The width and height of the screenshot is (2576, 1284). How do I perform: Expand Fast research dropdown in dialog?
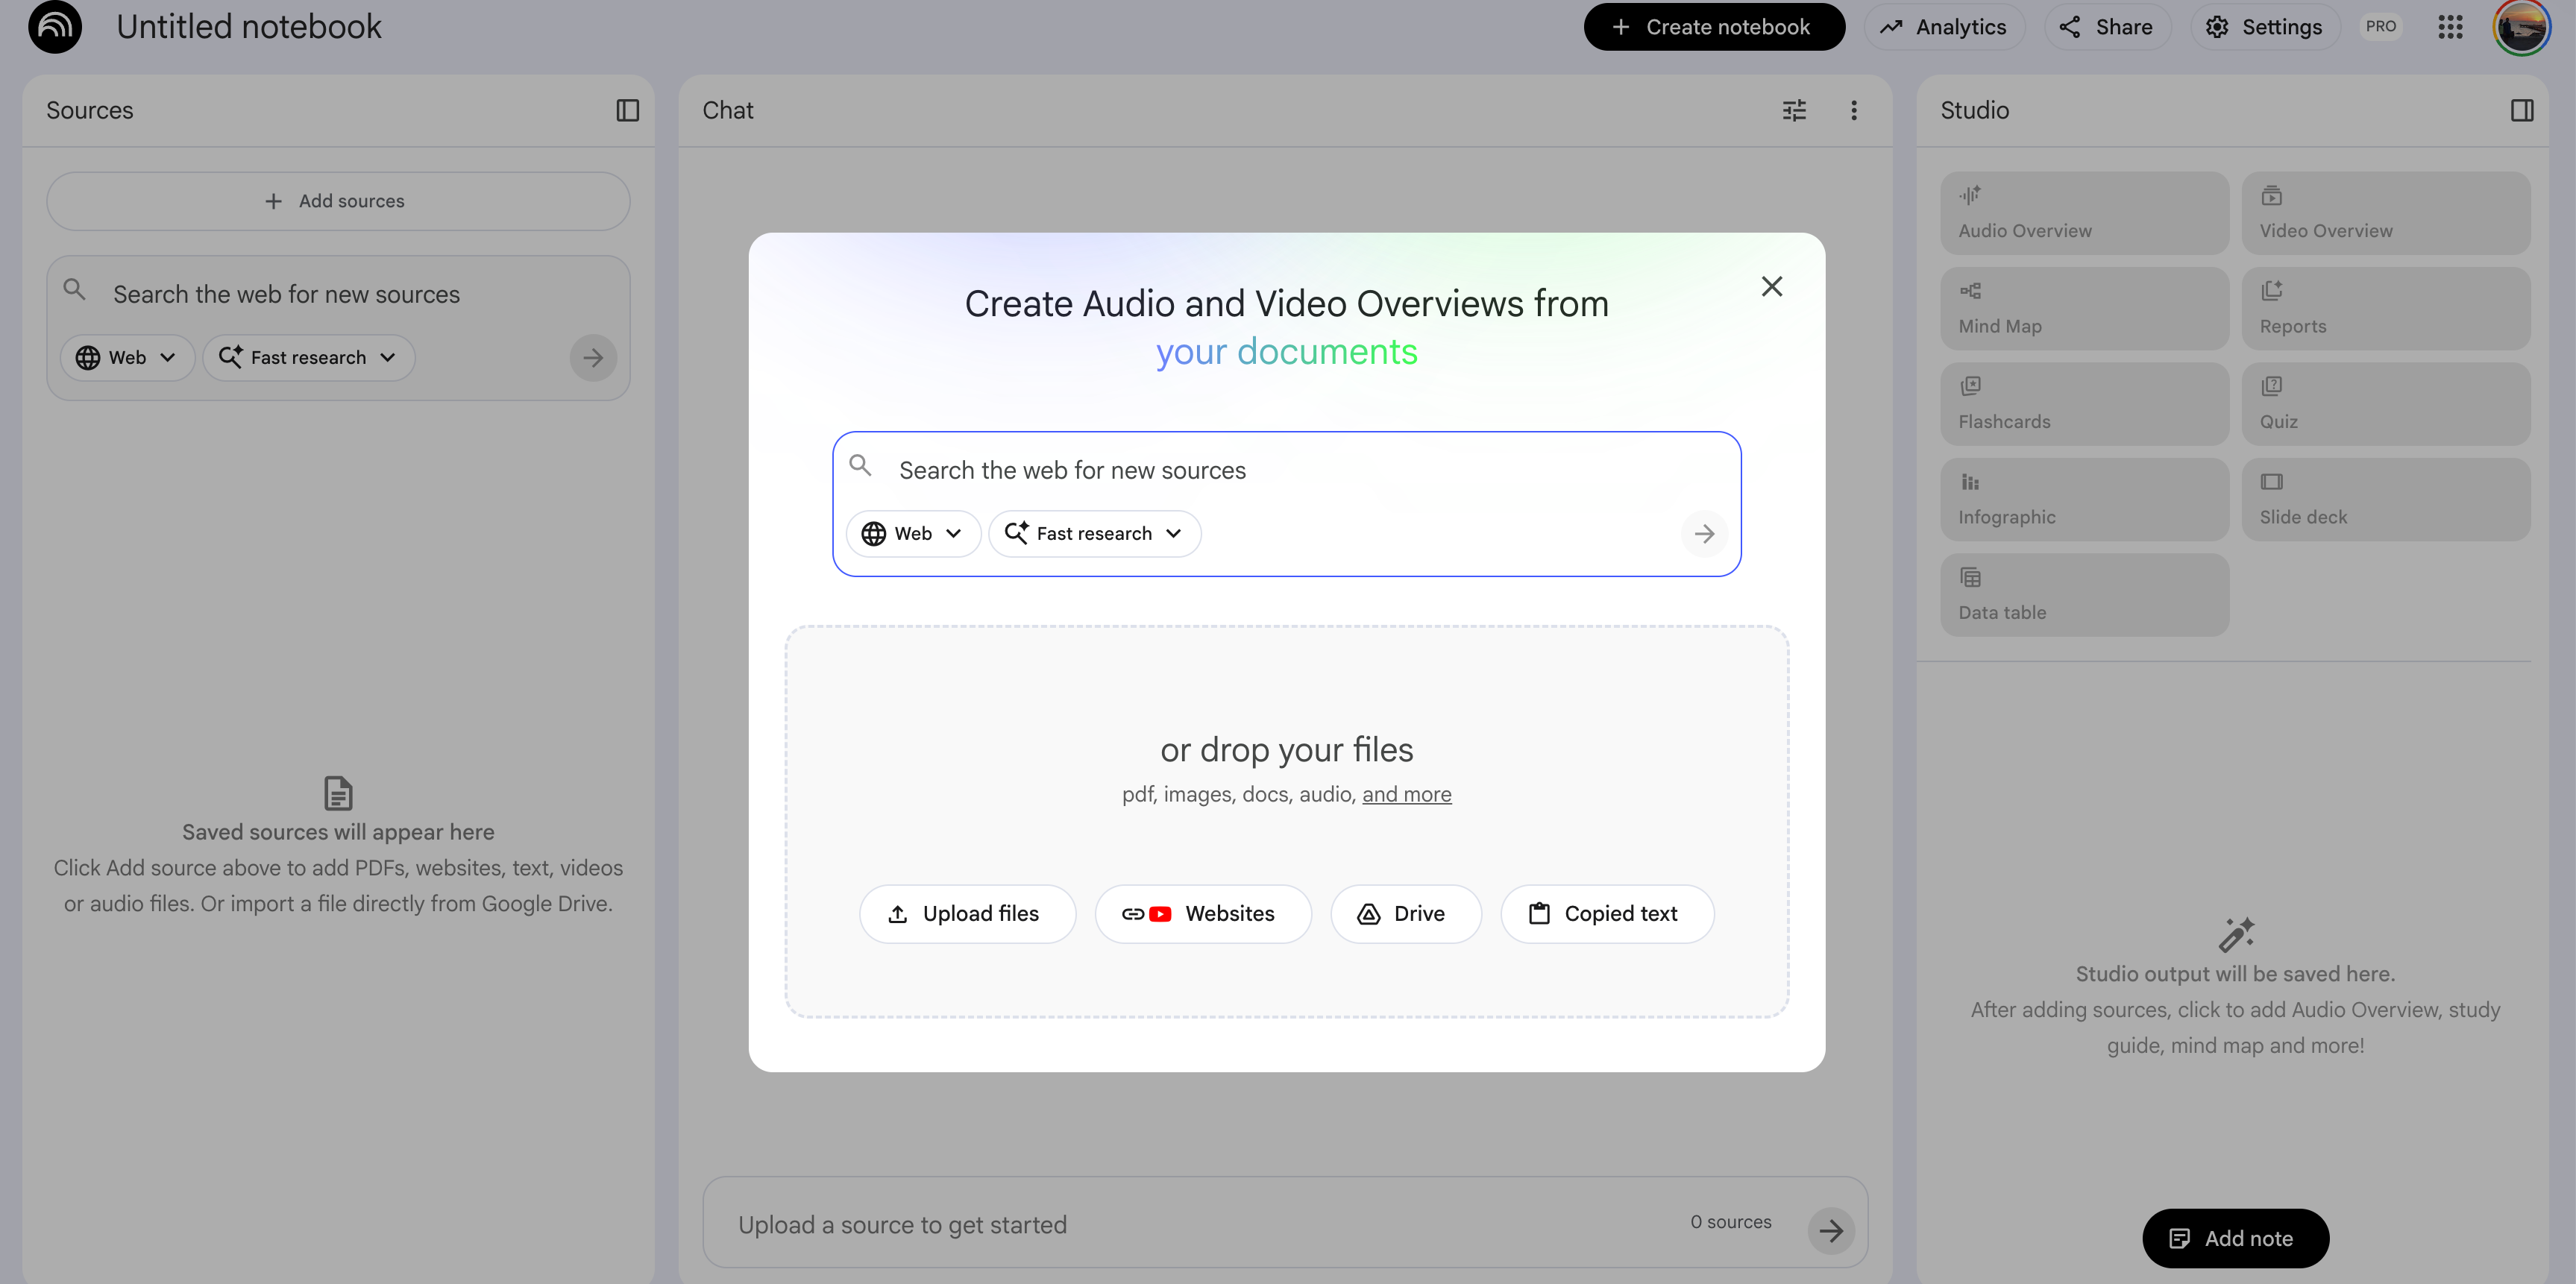(x=1094, y=534)
